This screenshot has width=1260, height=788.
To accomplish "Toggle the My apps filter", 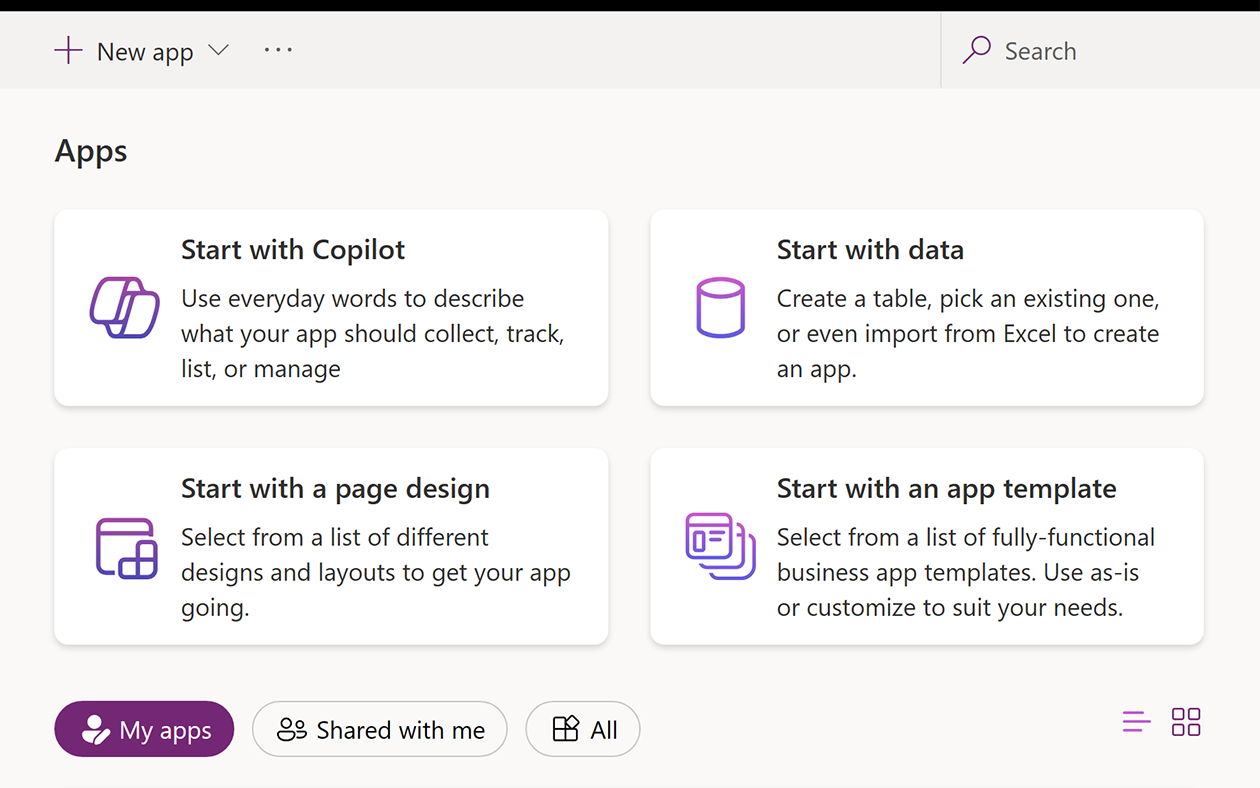I will click(x=144, y=729).
